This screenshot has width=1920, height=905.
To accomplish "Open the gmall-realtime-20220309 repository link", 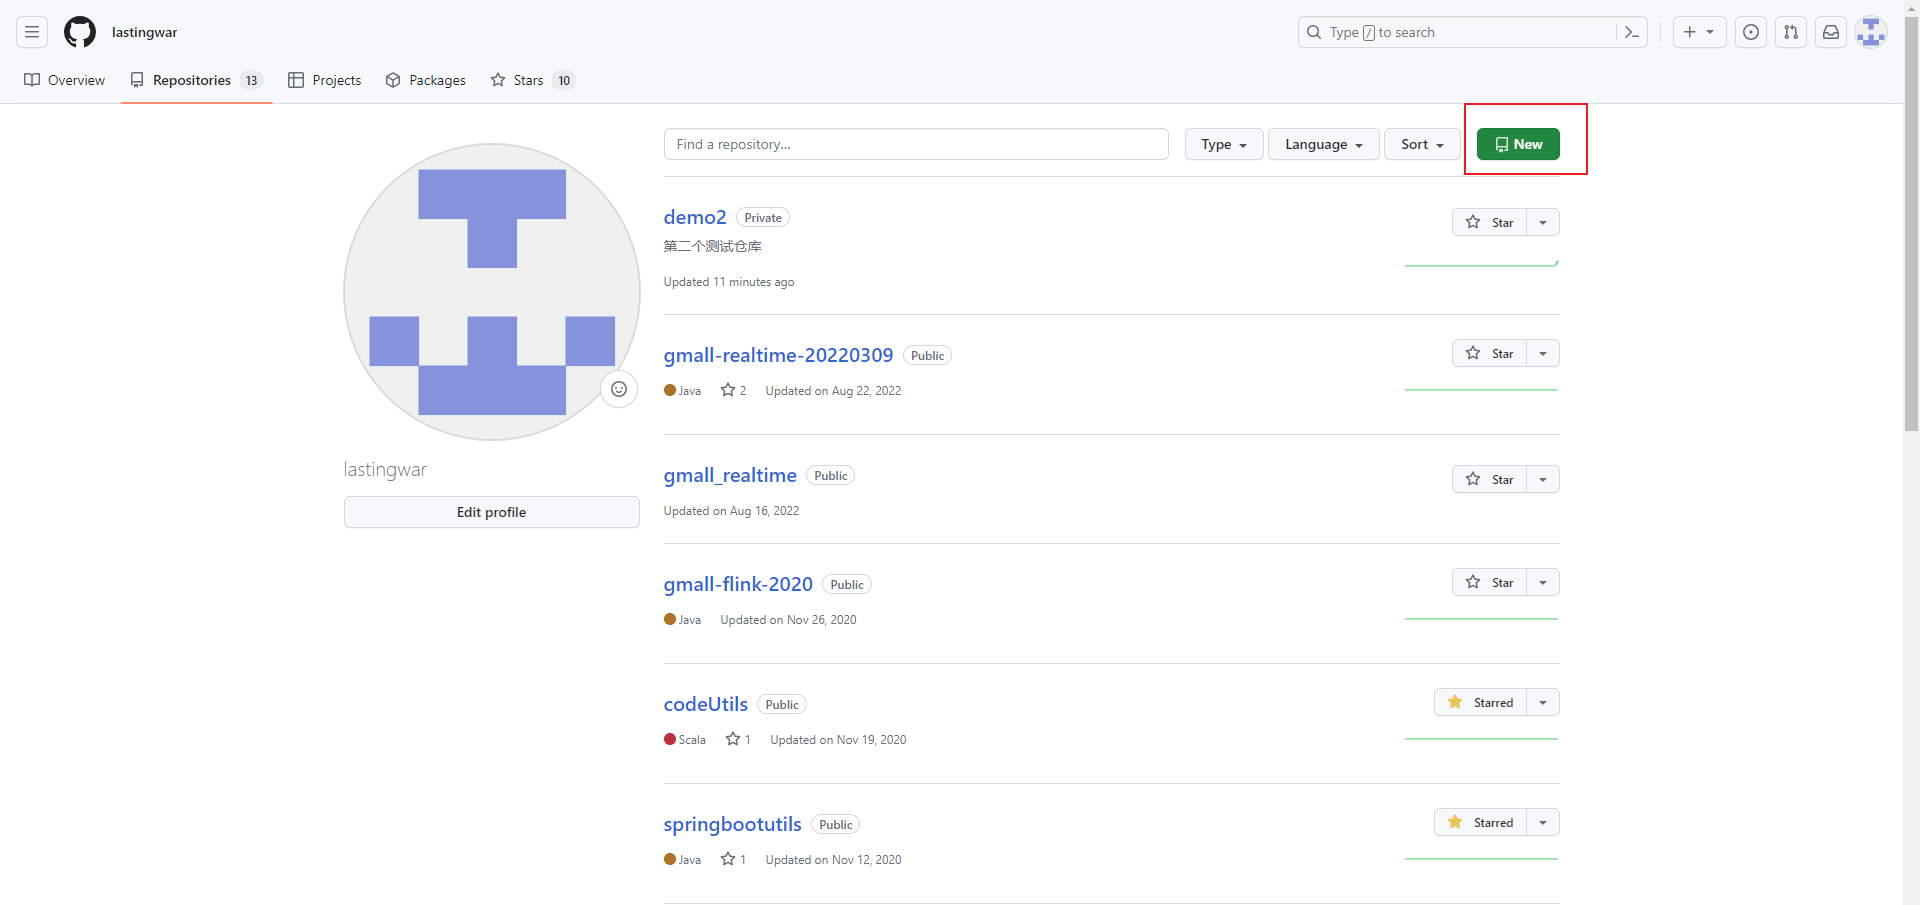I will pyautogui.click(x=778, y=355).
